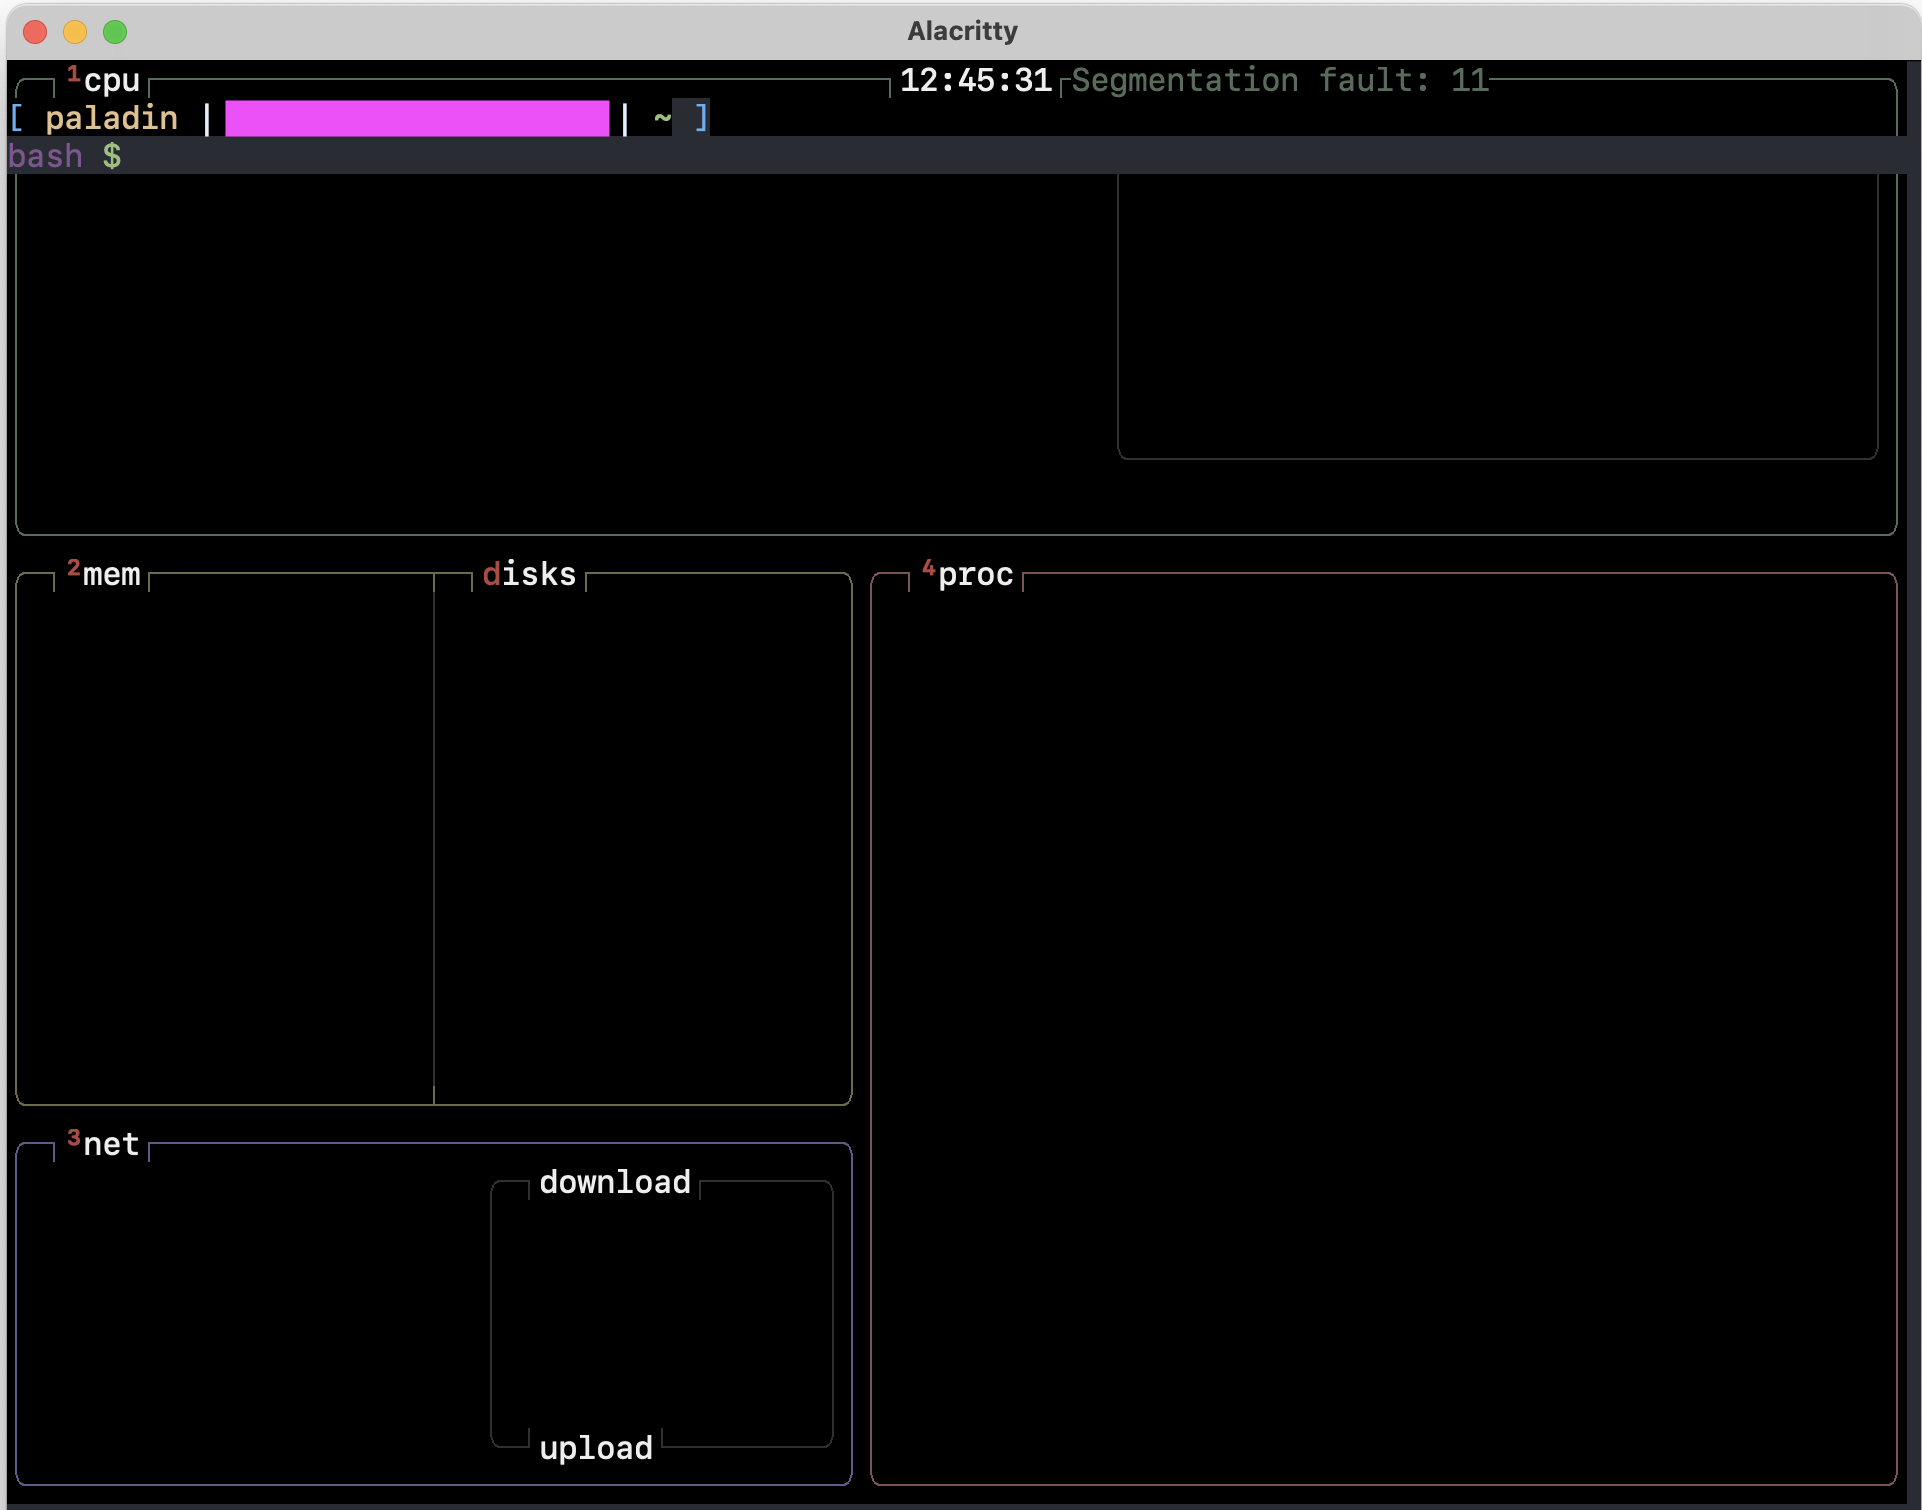Click the Segmentation fault: 11 text

click(x=1280, y=81)
